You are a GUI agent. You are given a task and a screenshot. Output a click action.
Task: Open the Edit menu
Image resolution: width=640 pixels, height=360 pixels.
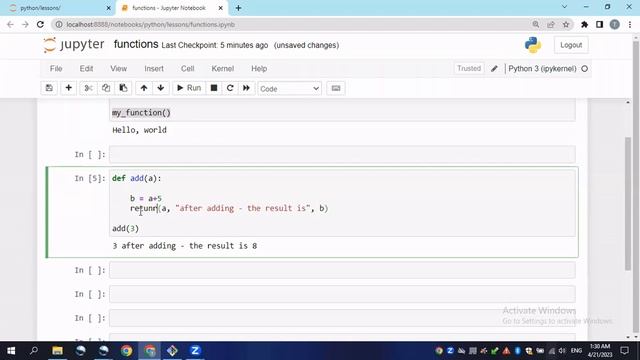[86, 69]
